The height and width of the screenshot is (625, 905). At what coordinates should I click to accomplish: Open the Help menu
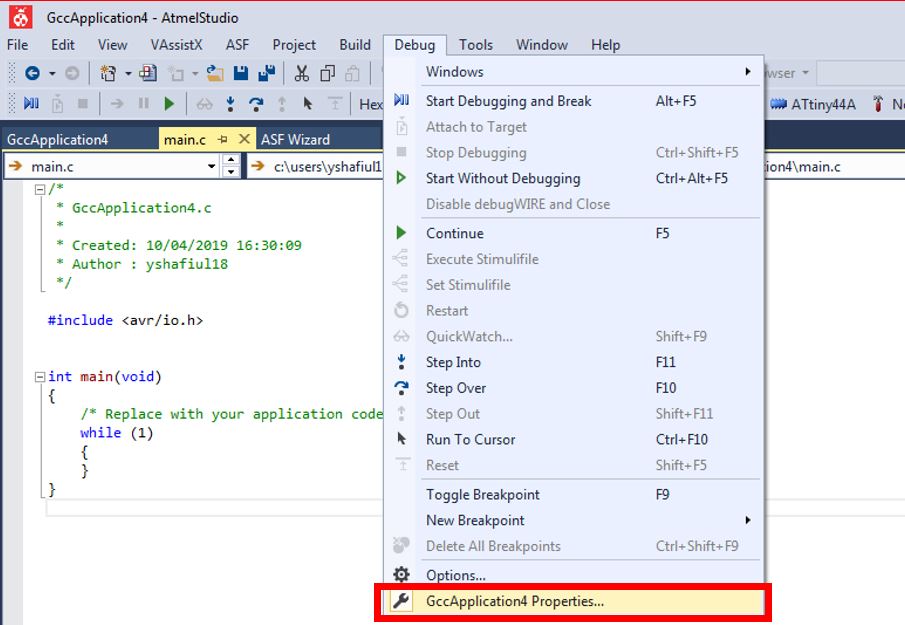pyautogui.click(x=605, y=44)
